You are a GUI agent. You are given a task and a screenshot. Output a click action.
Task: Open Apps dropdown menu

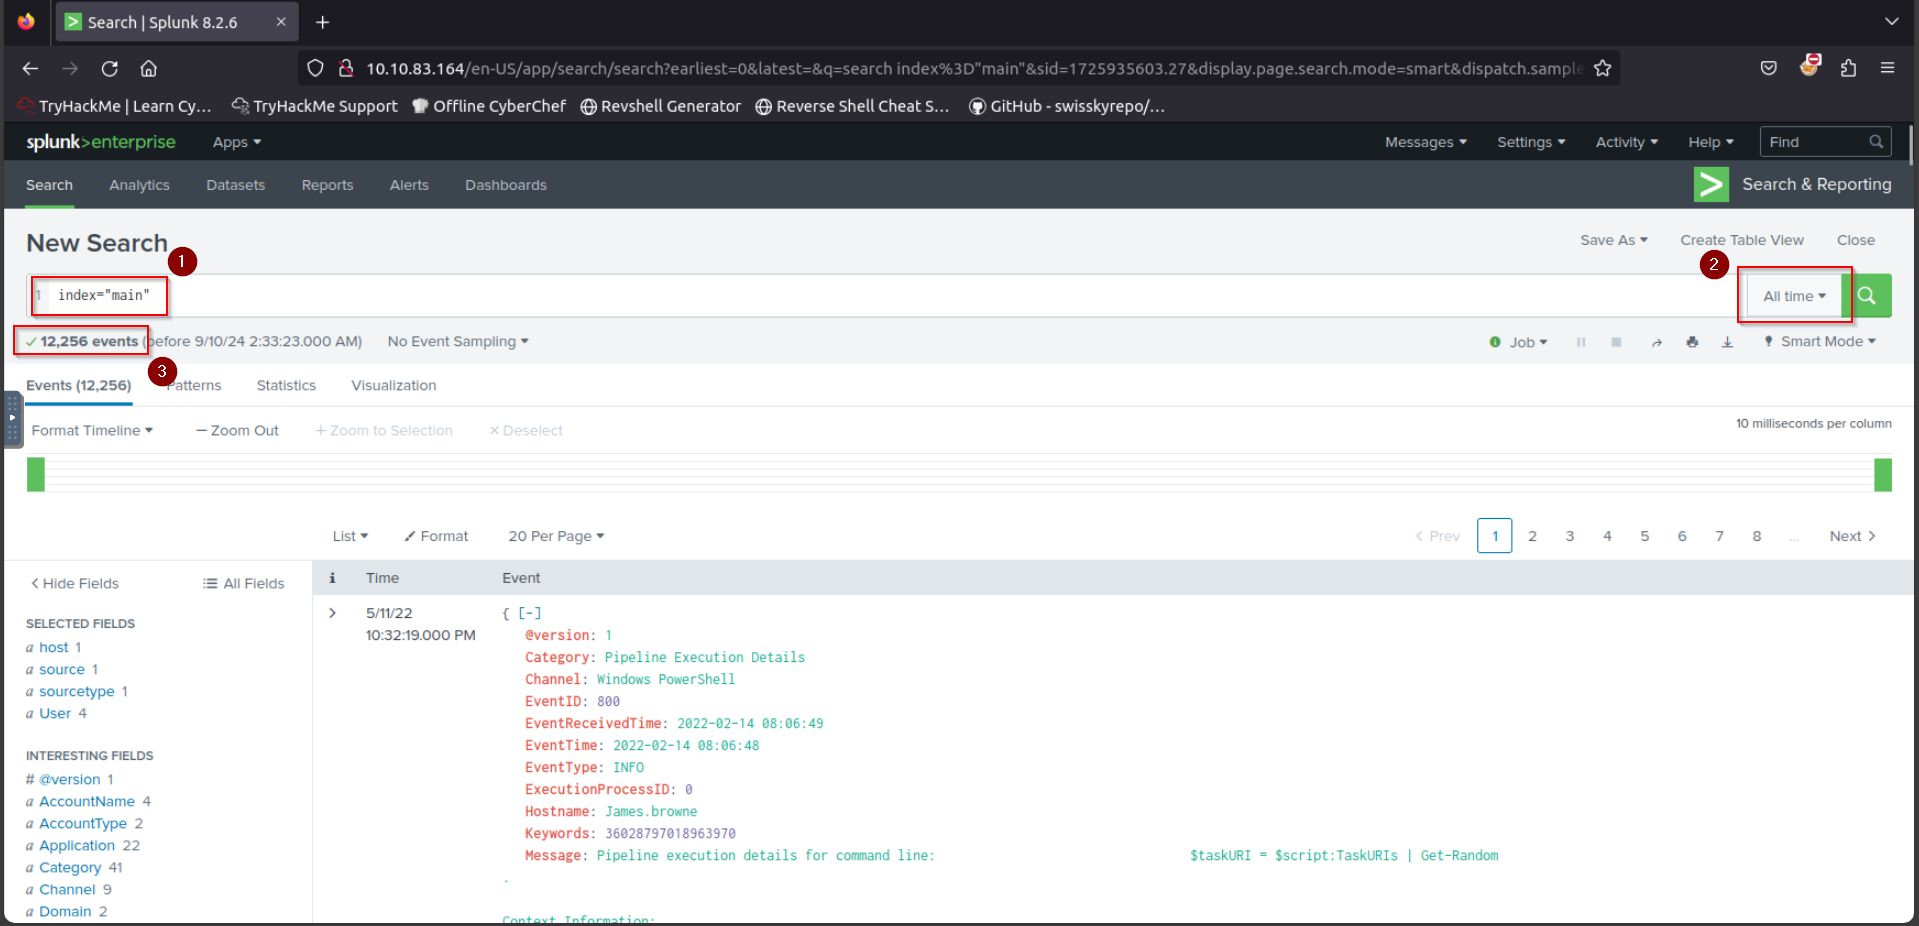(x=237, y=142)
